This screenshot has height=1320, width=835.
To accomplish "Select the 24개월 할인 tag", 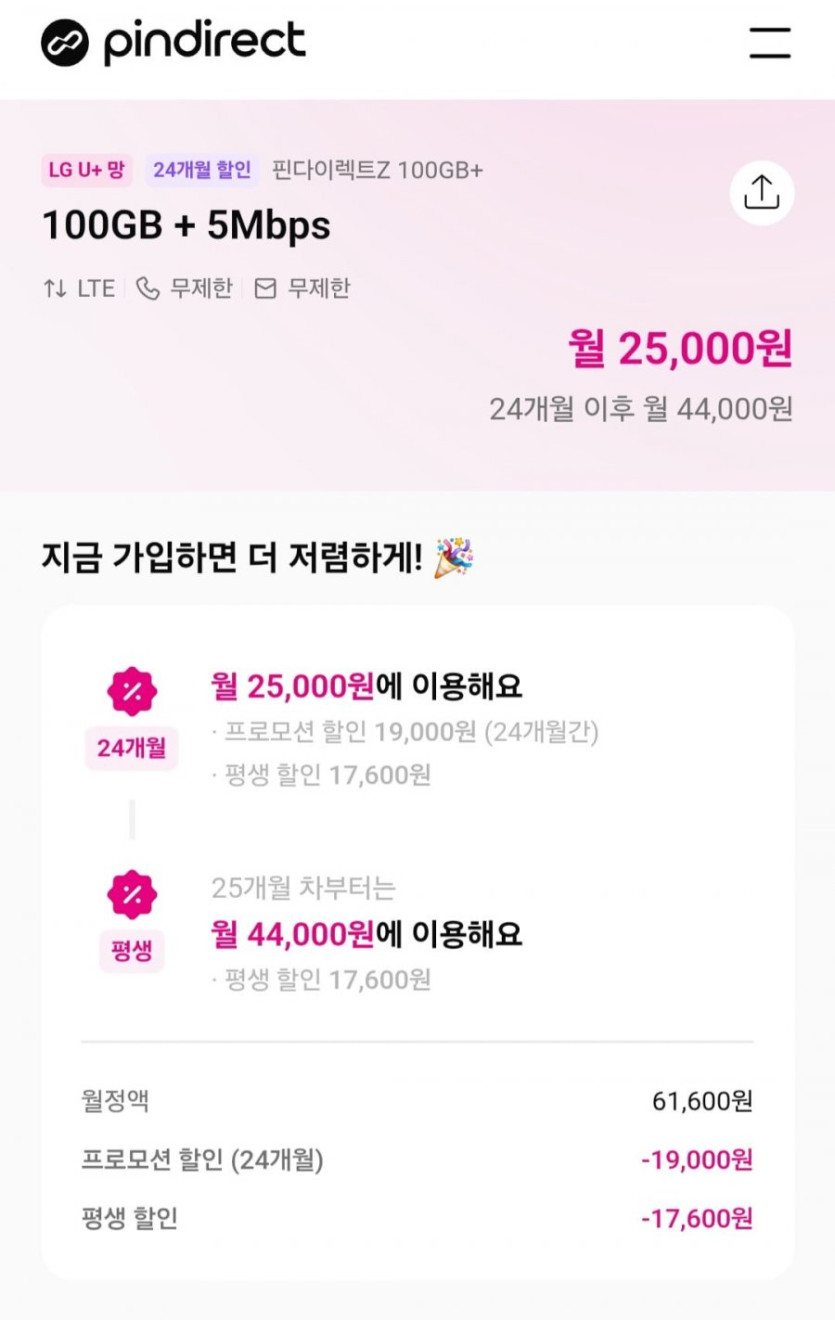I will tap(202, 170).
